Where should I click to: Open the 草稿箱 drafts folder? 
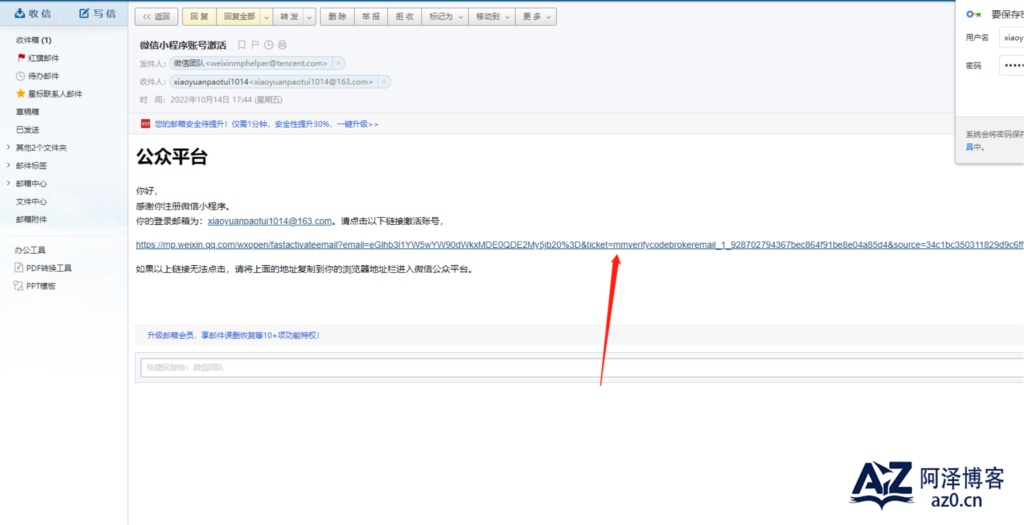point(27,112)
